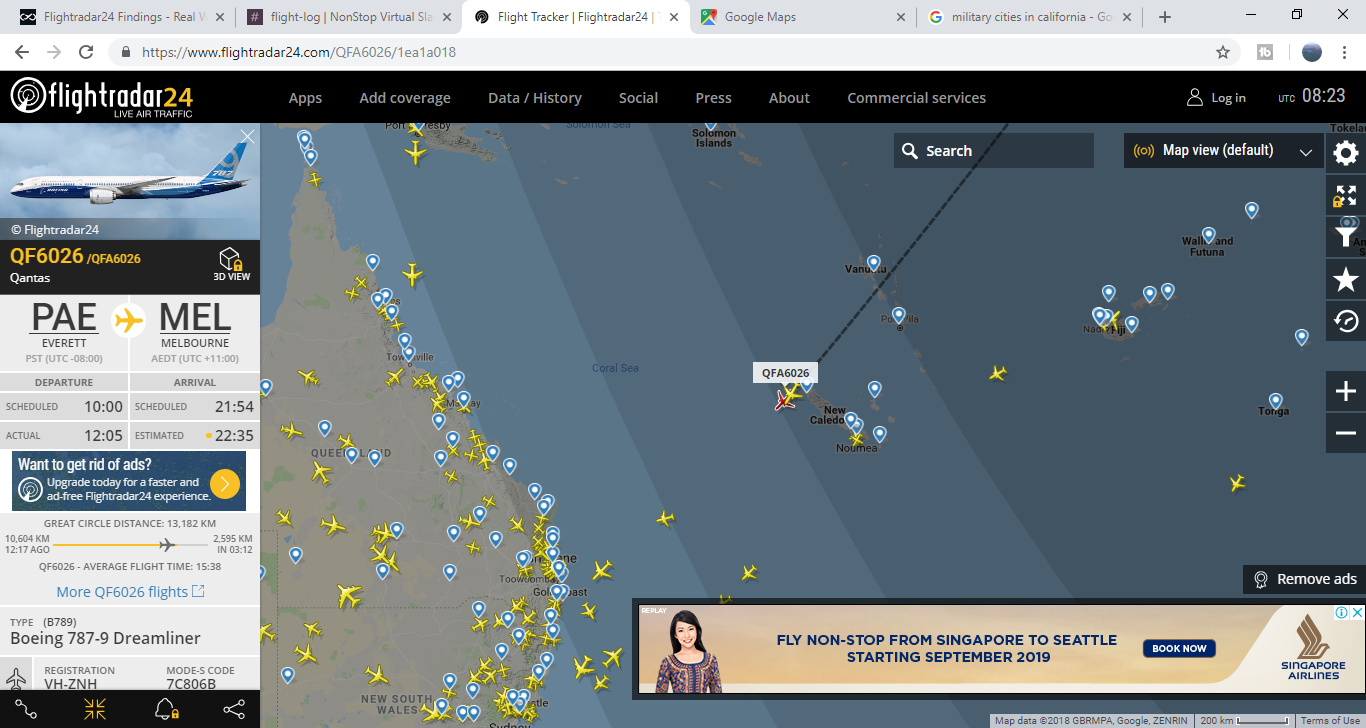Click the extension icon beside the bookmark star
Image resolution: width=1366 pixels, height=728 pixels.
(x=1265, y=52)
